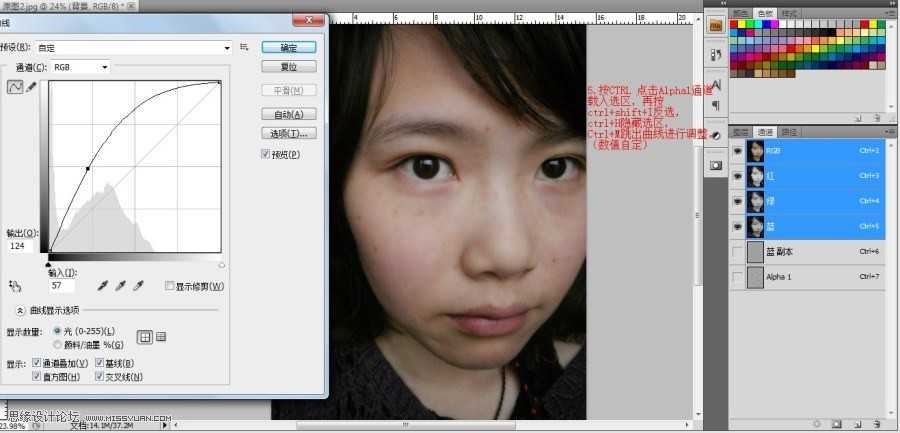Image resolution: width=900 pixels, height=433 pixels.
Task: Pick the first red swatch color
Action: pos(734,24)
